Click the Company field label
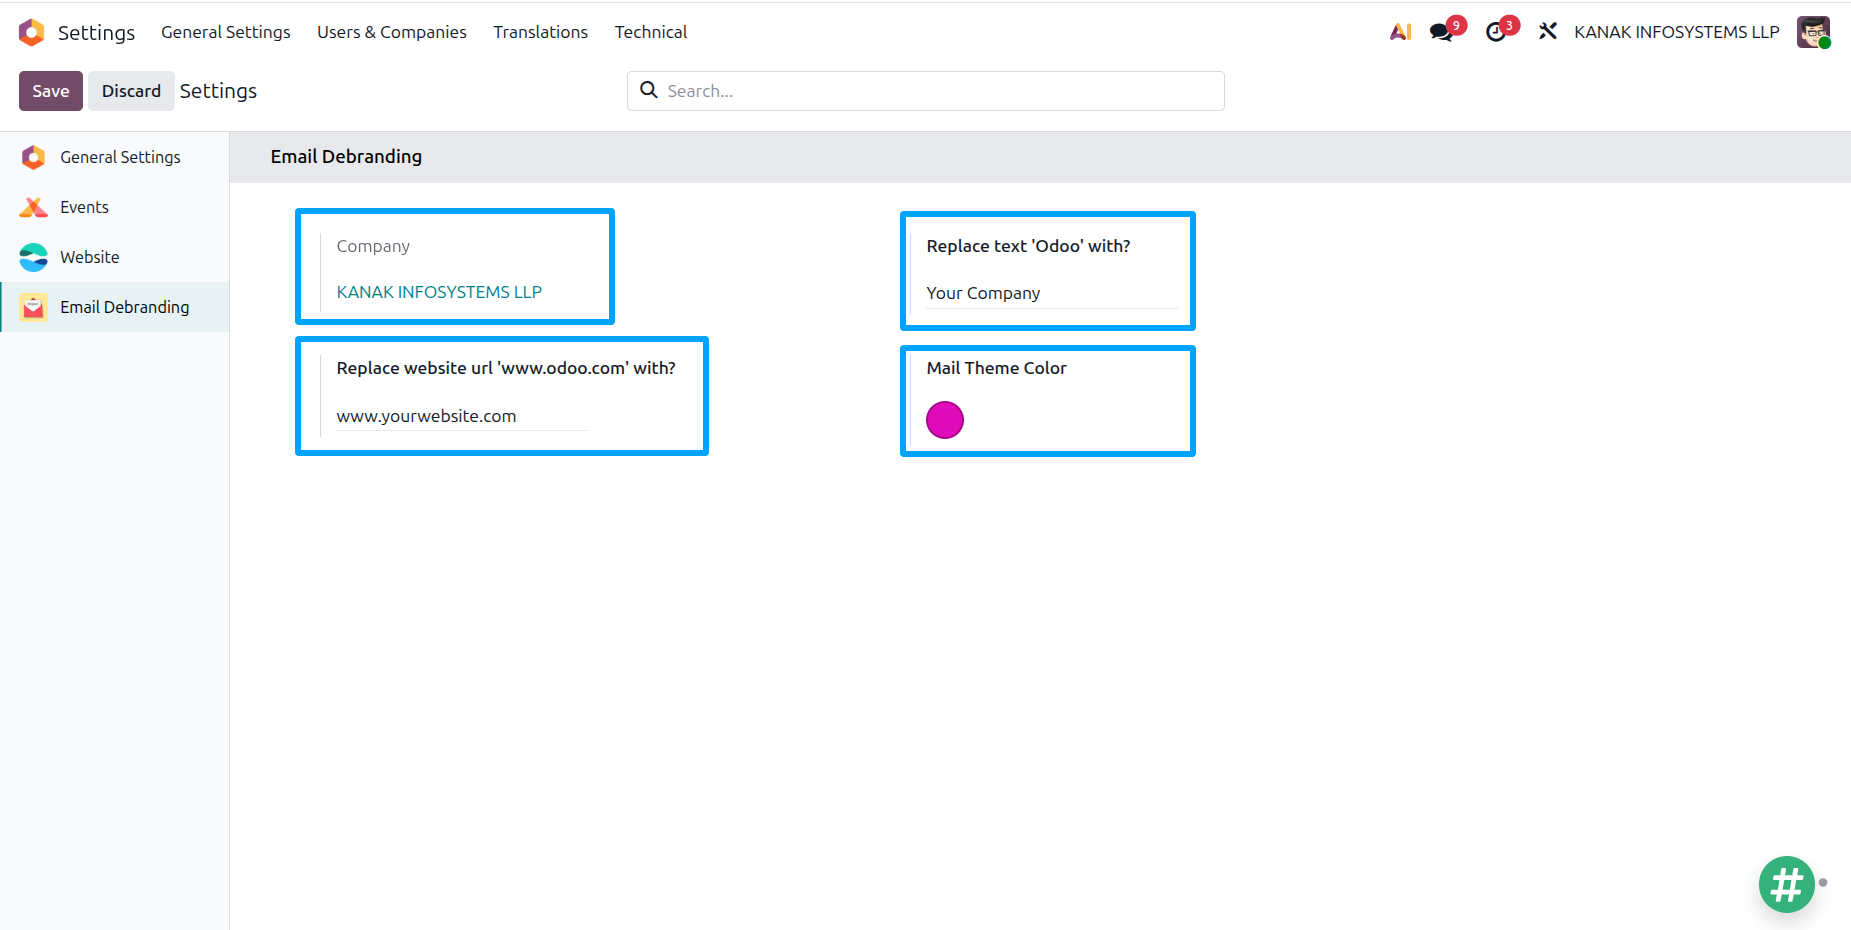This screenshot has width=1851, height=930. [373, 246]
